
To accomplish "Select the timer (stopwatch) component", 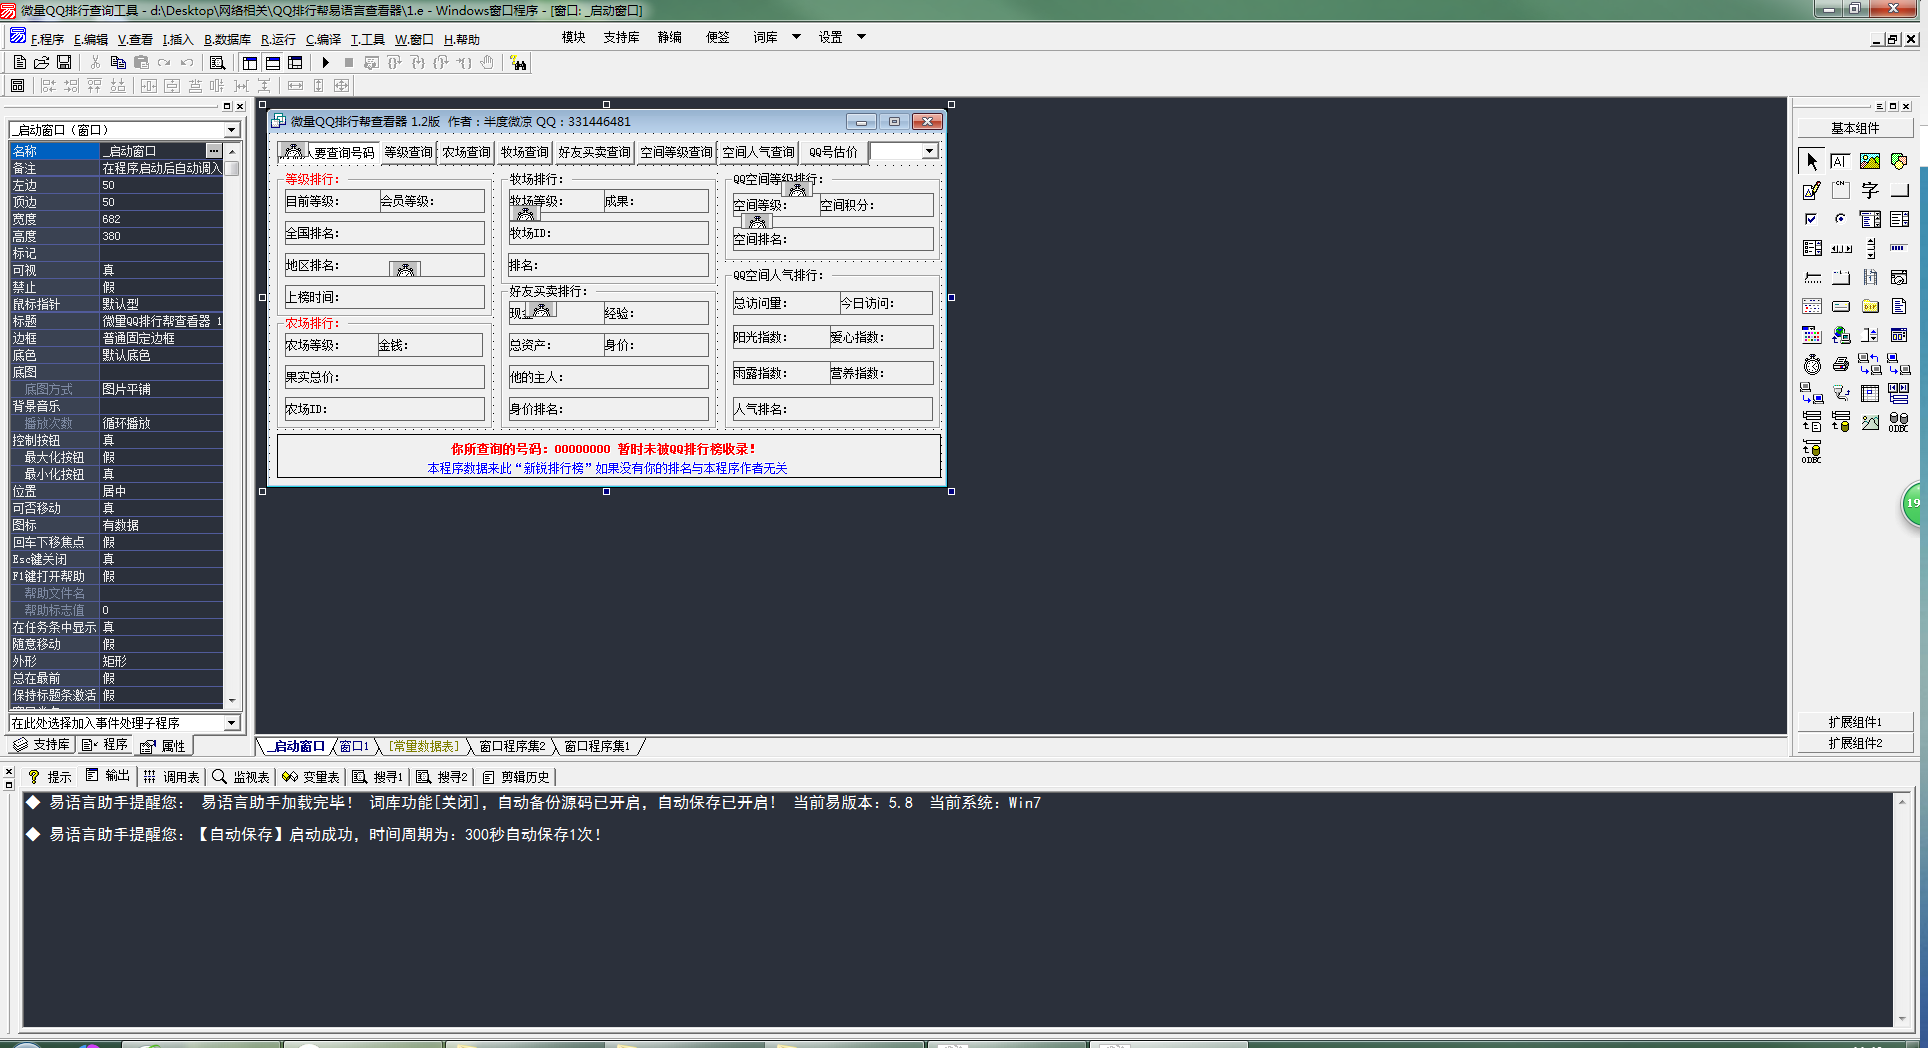I will (1812, 365).
